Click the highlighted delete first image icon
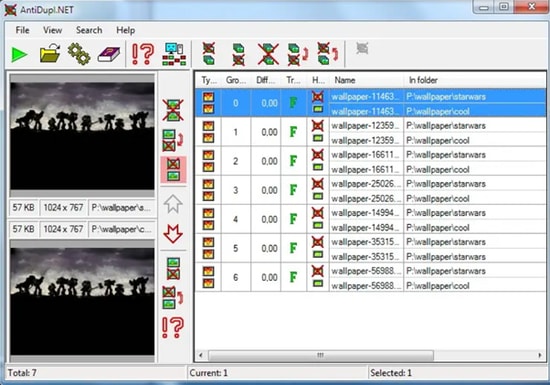This screenshot has height=385, width=550. point(173,170)
